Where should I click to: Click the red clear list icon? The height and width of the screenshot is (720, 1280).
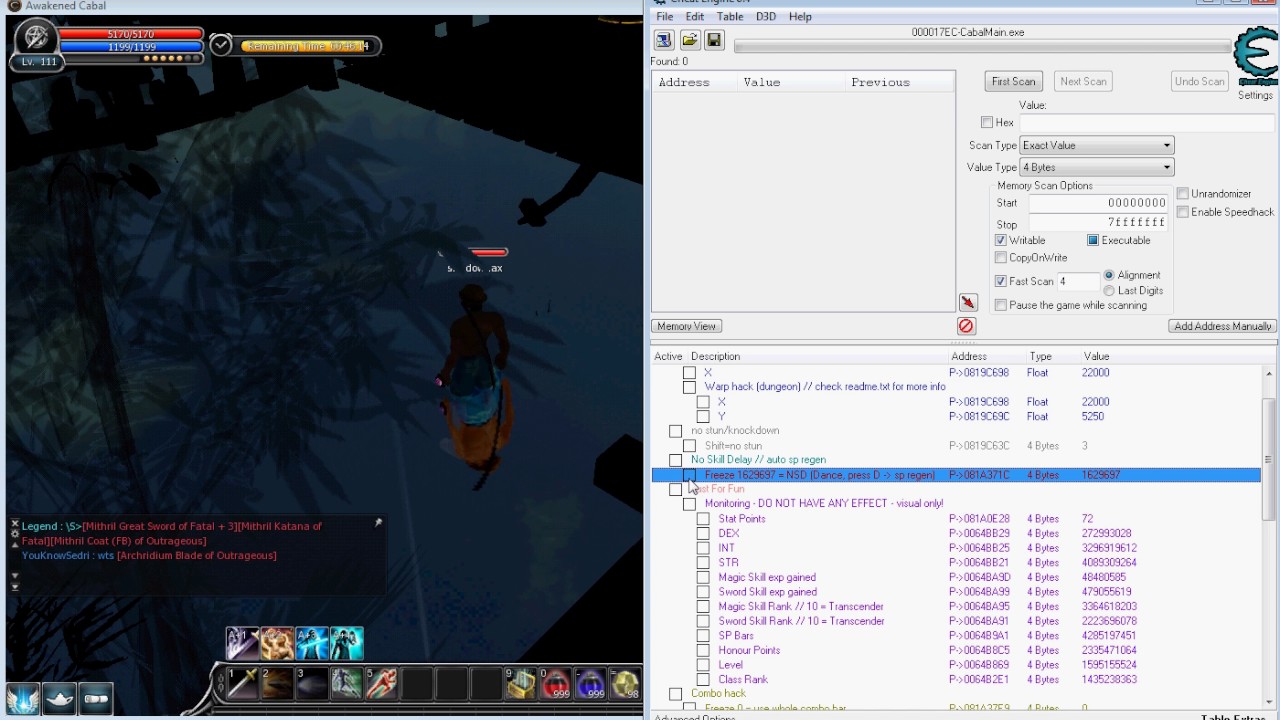pos(966,326)
